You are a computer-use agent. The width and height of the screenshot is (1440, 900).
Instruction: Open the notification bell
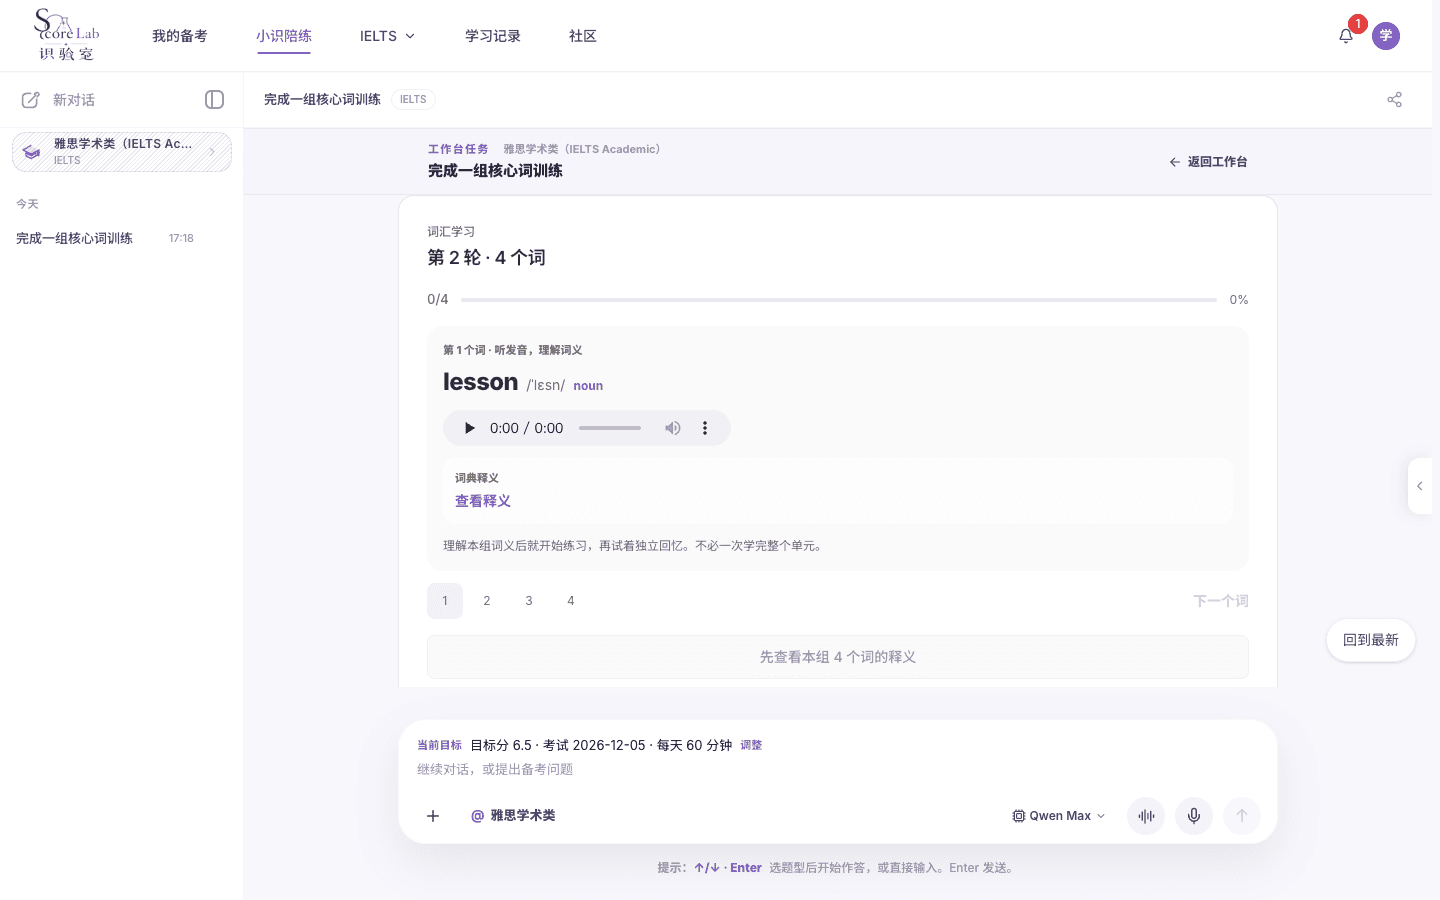(1346, 36)
